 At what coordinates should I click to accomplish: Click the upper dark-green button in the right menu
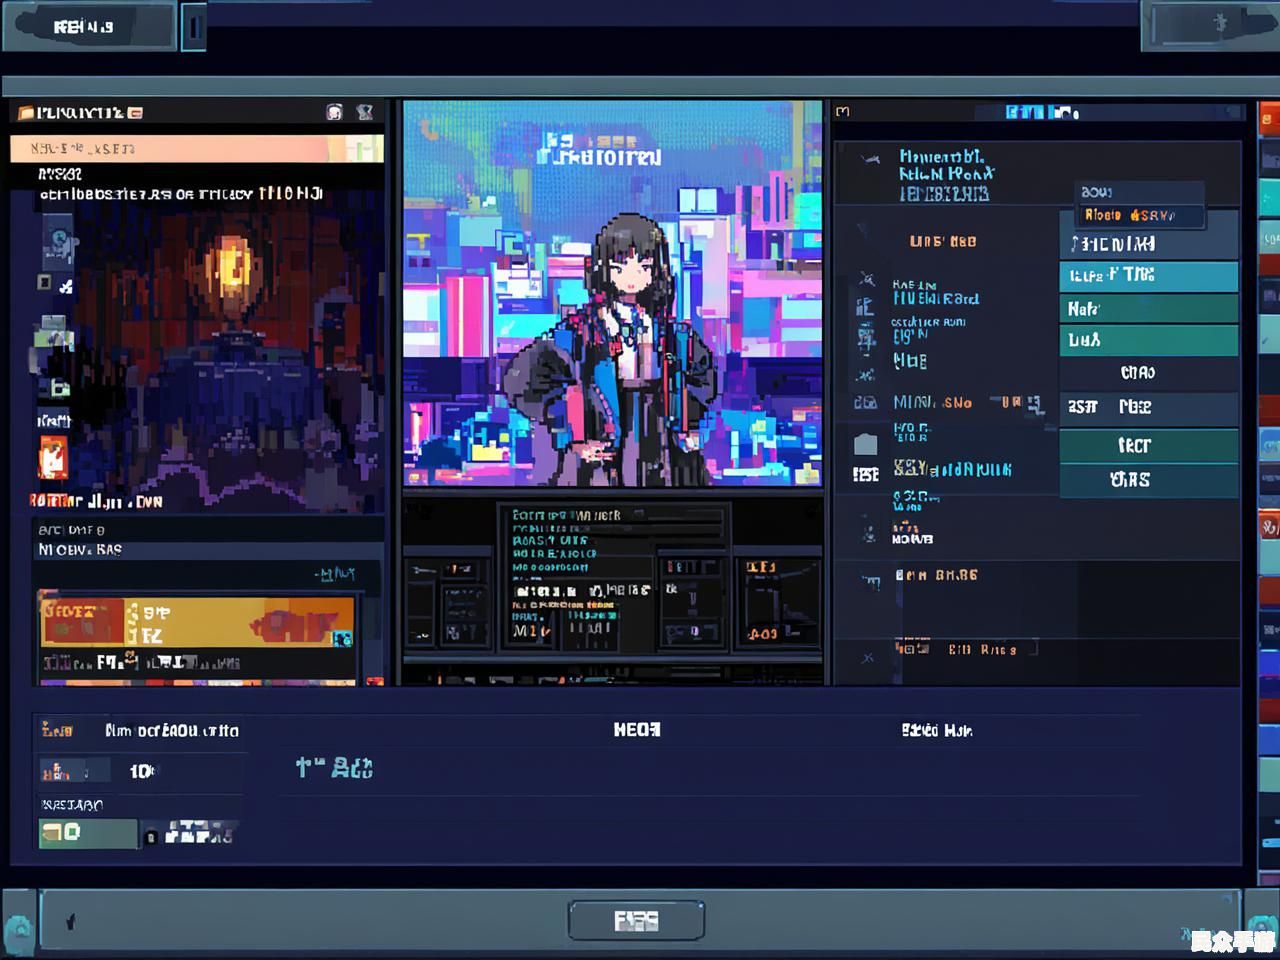[x=1149, y=445]
